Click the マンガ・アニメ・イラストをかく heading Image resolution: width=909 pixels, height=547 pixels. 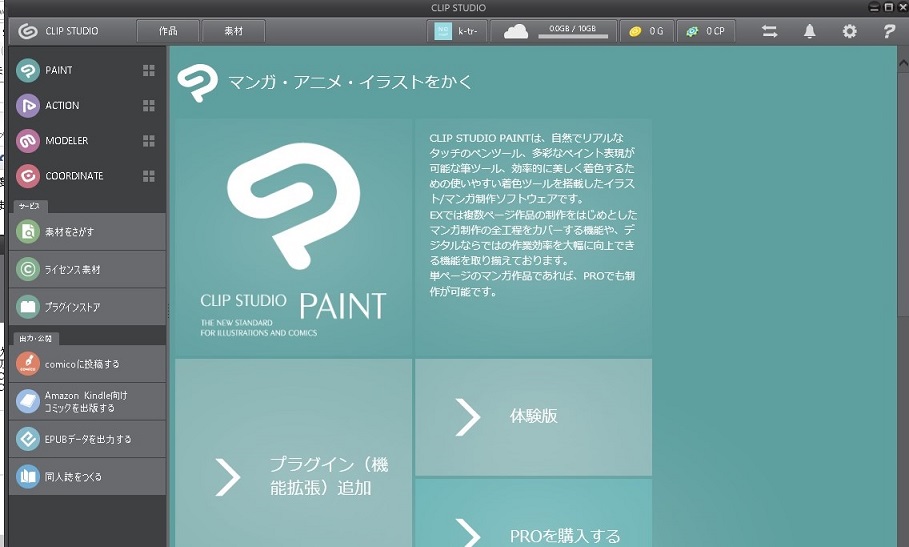coord(350,82)
